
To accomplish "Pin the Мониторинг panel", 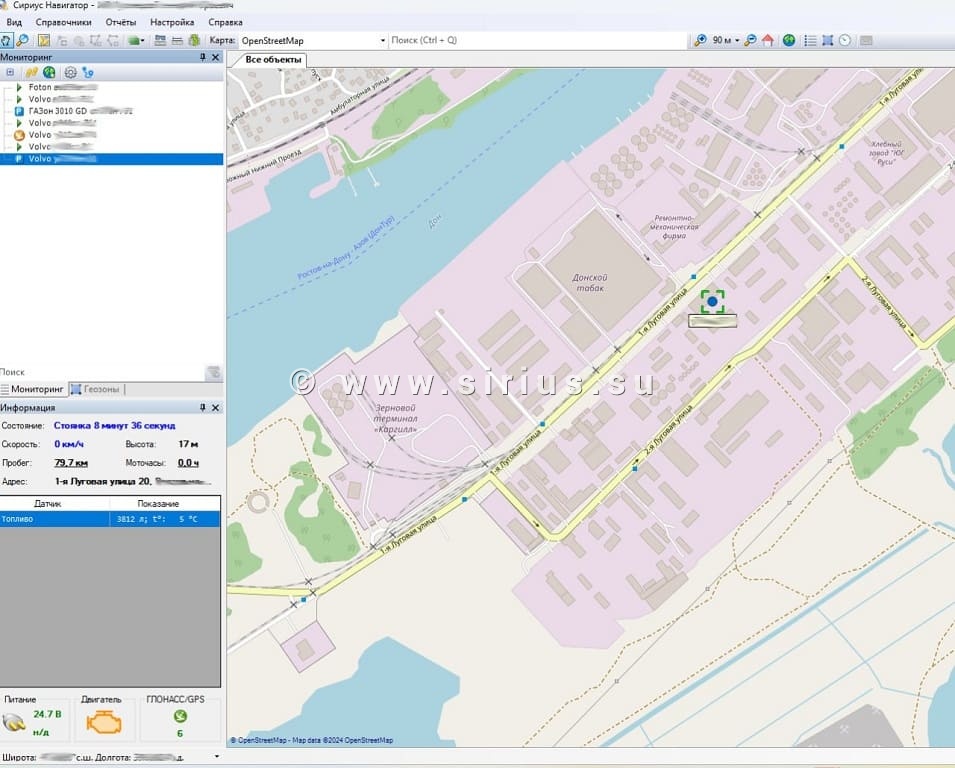I will (x=203, y=57).
